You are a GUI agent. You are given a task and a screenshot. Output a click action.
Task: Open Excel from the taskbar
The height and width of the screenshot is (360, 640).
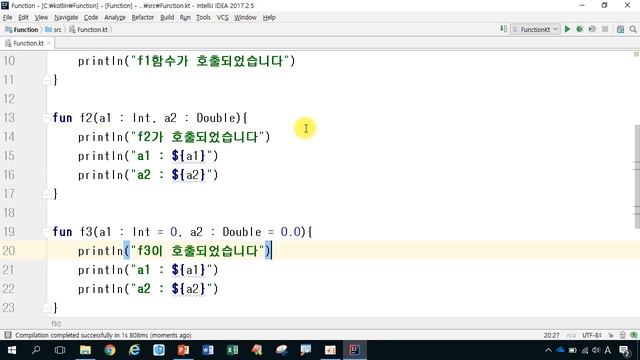point(232,350)
